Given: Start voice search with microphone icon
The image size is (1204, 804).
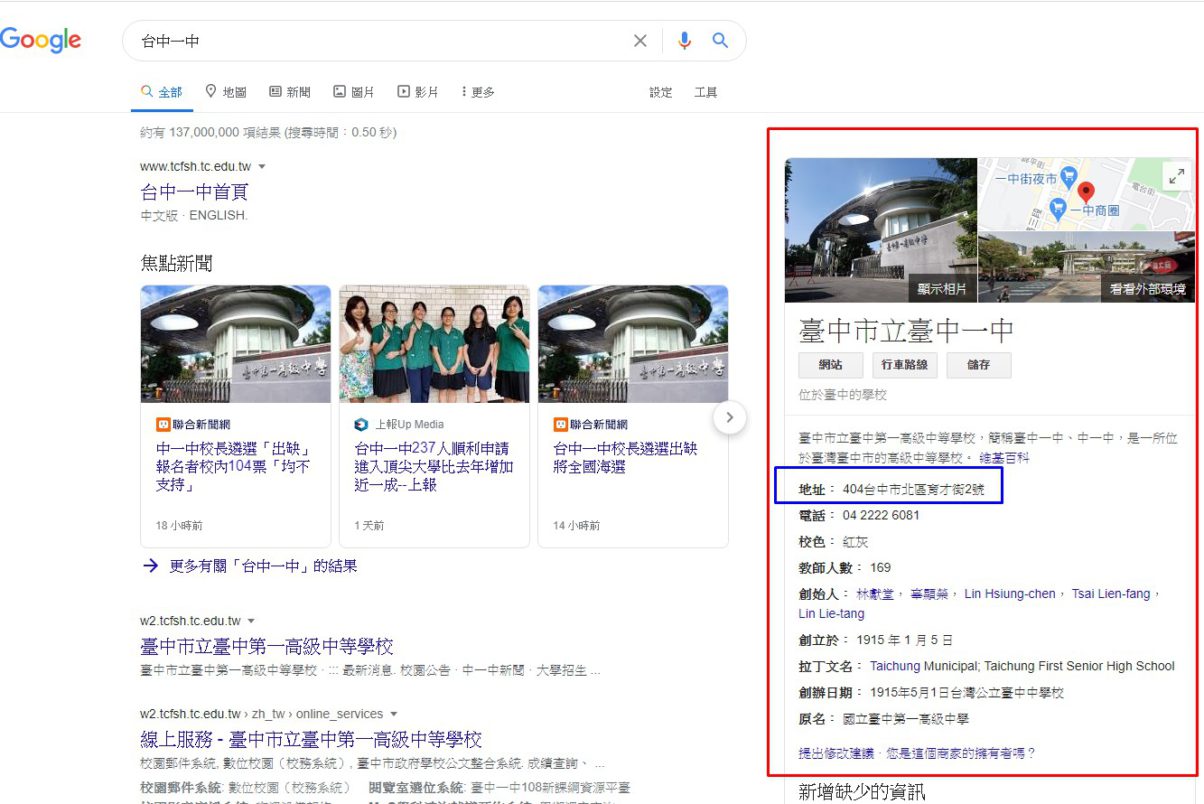Looking at the screenshot, I should (684, 41).
